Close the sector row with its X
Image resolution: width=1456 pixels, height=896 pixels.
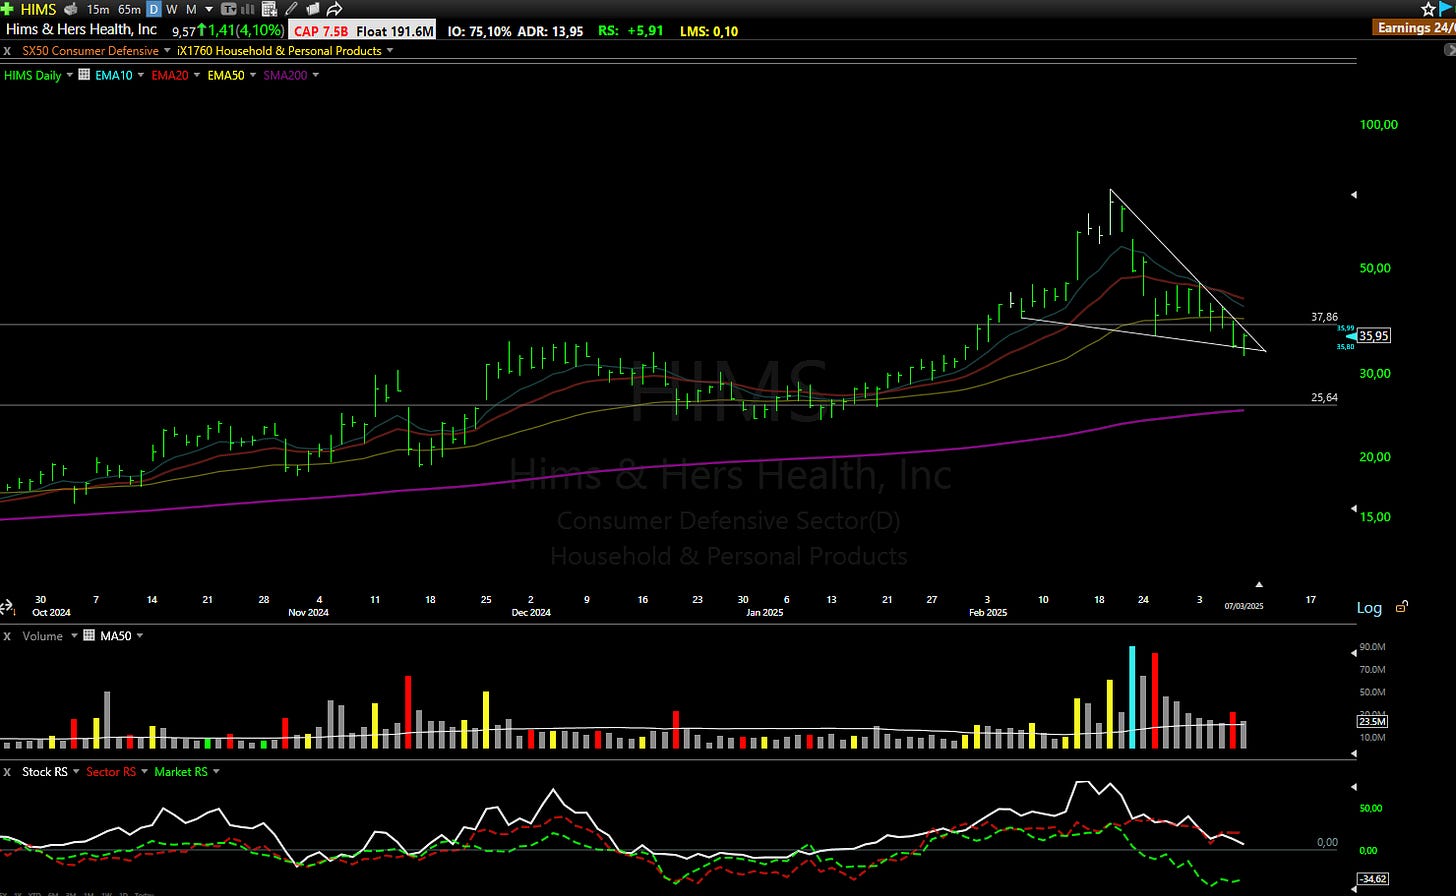click(7, 51)
